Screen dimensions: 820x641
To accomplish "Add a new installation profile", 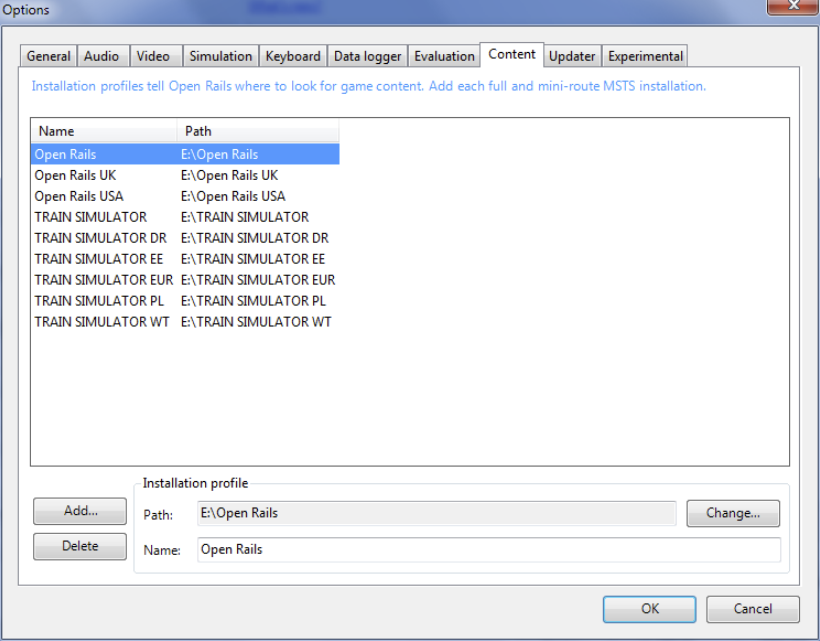I will click(x=79, y=511).
